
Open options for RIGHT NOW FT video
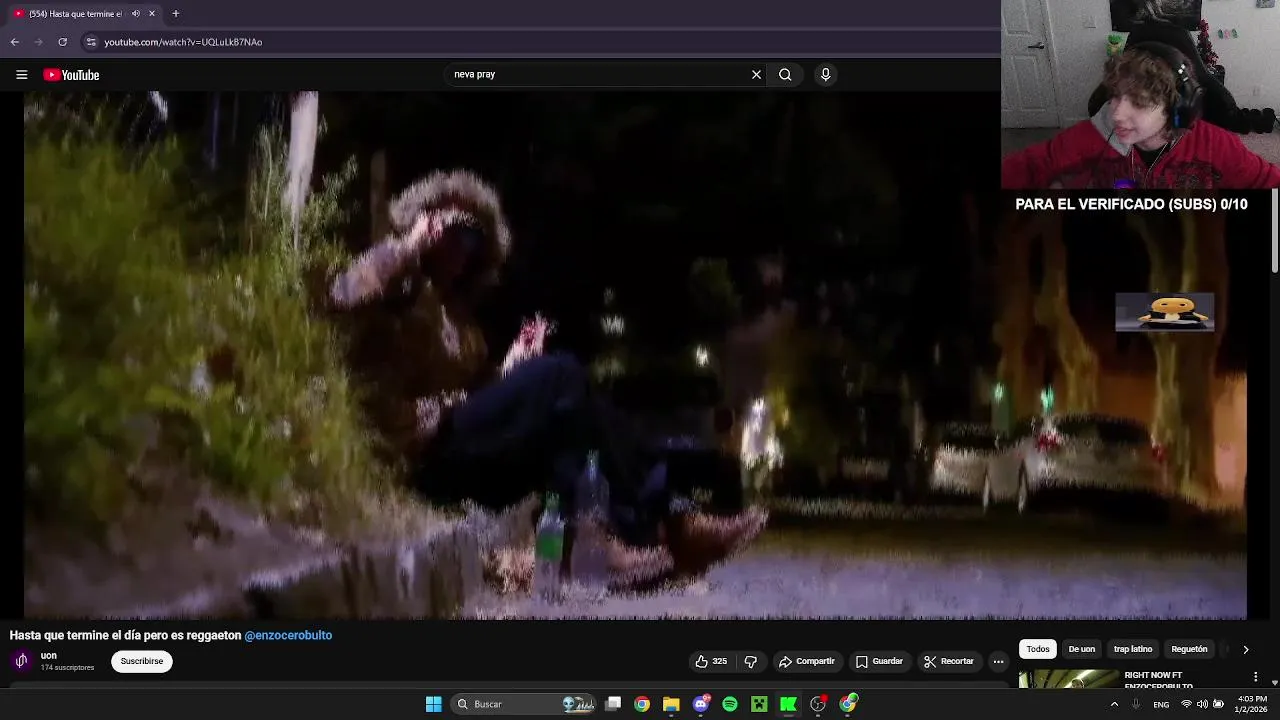(x=1255, y=677)
